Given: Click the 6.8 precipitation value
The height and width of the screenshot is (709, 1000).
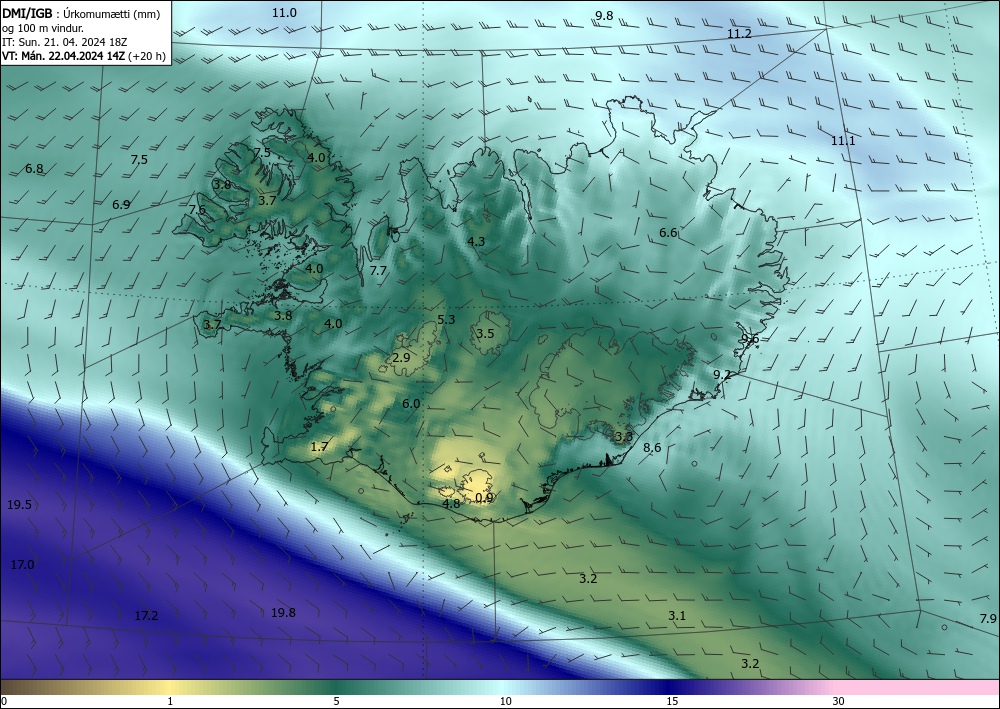Looking at the screenshot, I should pyautogui.click(x=34, y=169).
